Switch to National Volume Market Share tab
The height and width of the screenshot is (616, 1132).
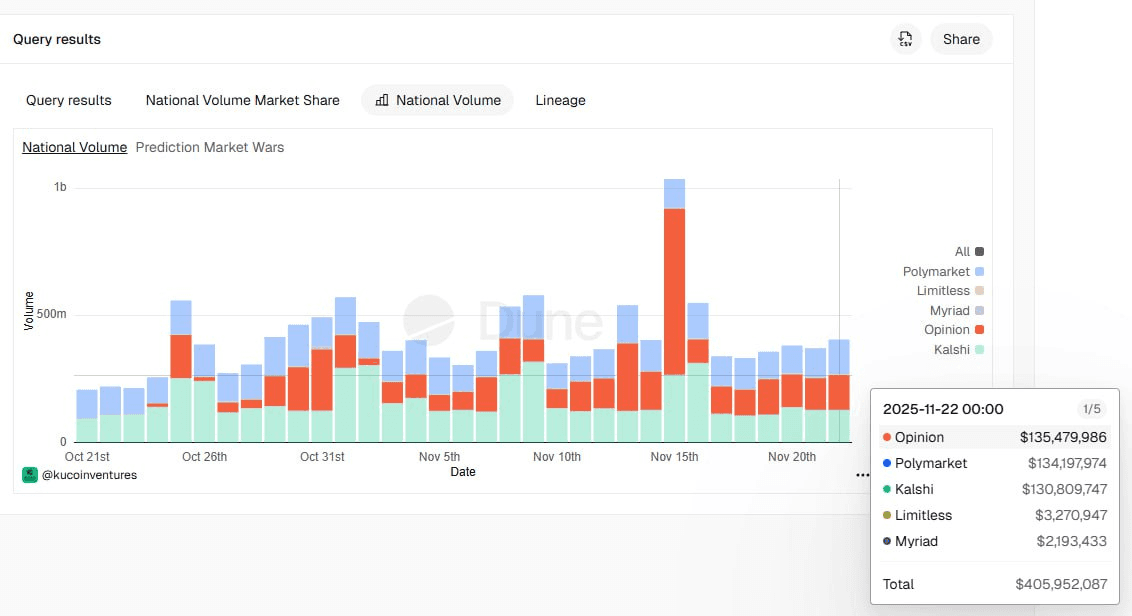(242, 100)
